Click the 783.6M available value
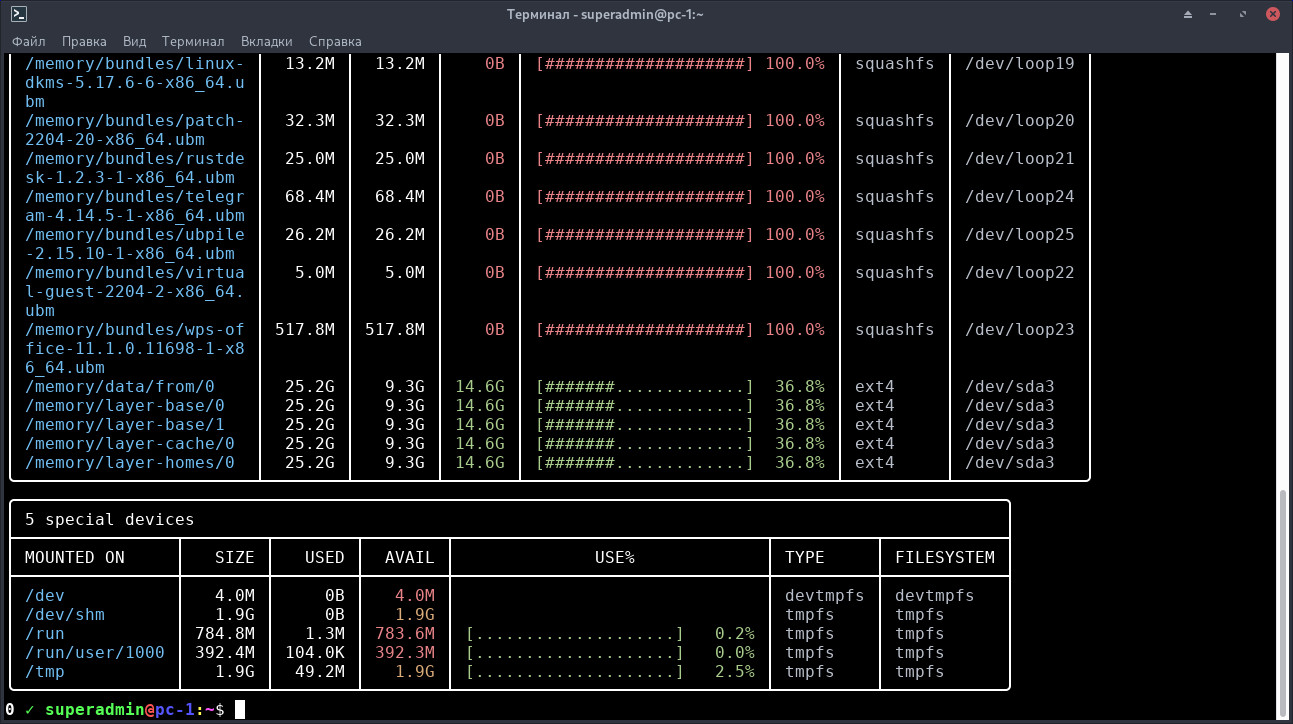 405,633
